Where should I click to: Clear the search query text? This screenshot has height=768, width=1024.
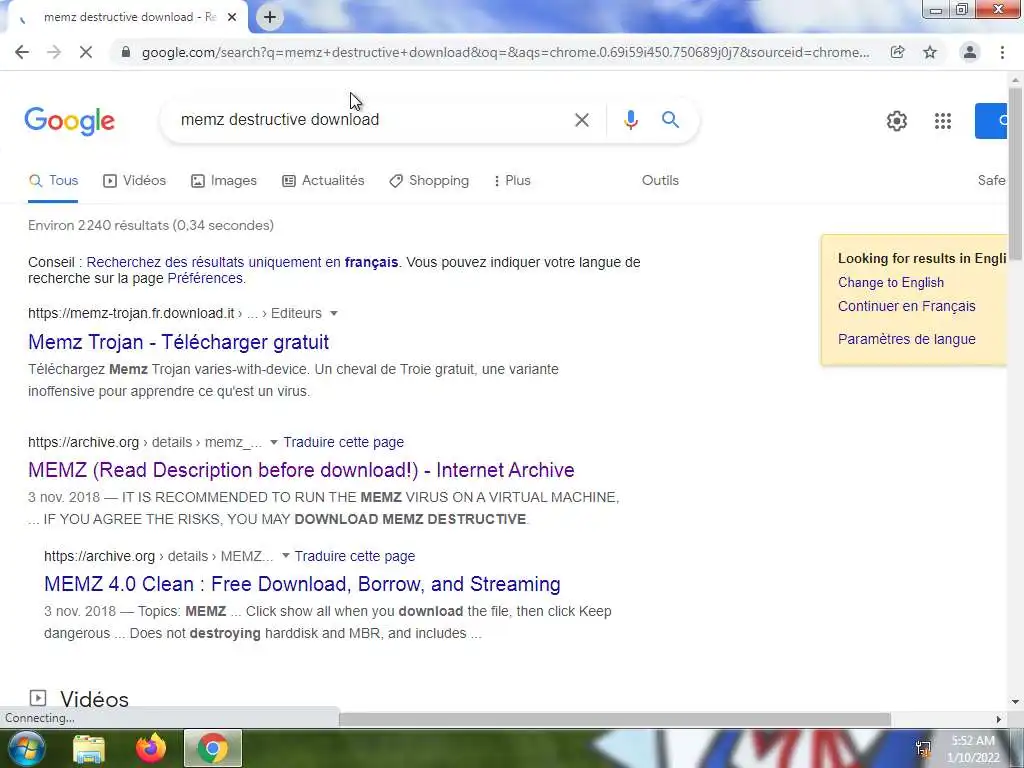click(x=582, y=120)
